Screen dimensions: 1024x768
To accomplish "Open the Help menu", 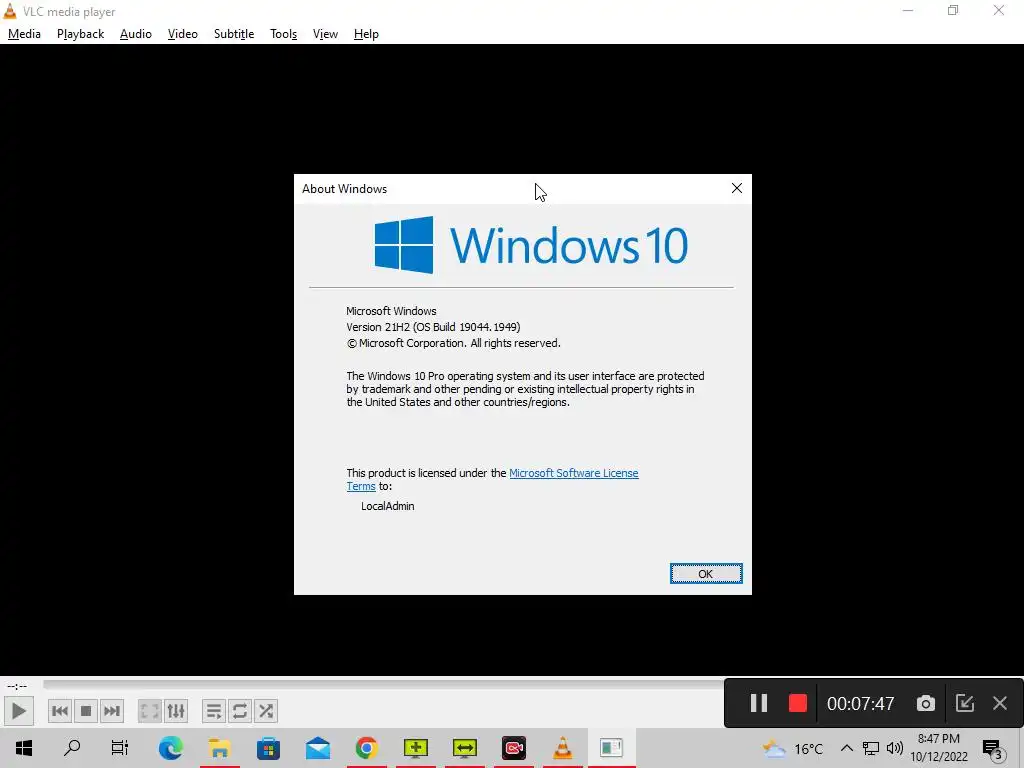I will pyautogui.click(x=366, y=34).
